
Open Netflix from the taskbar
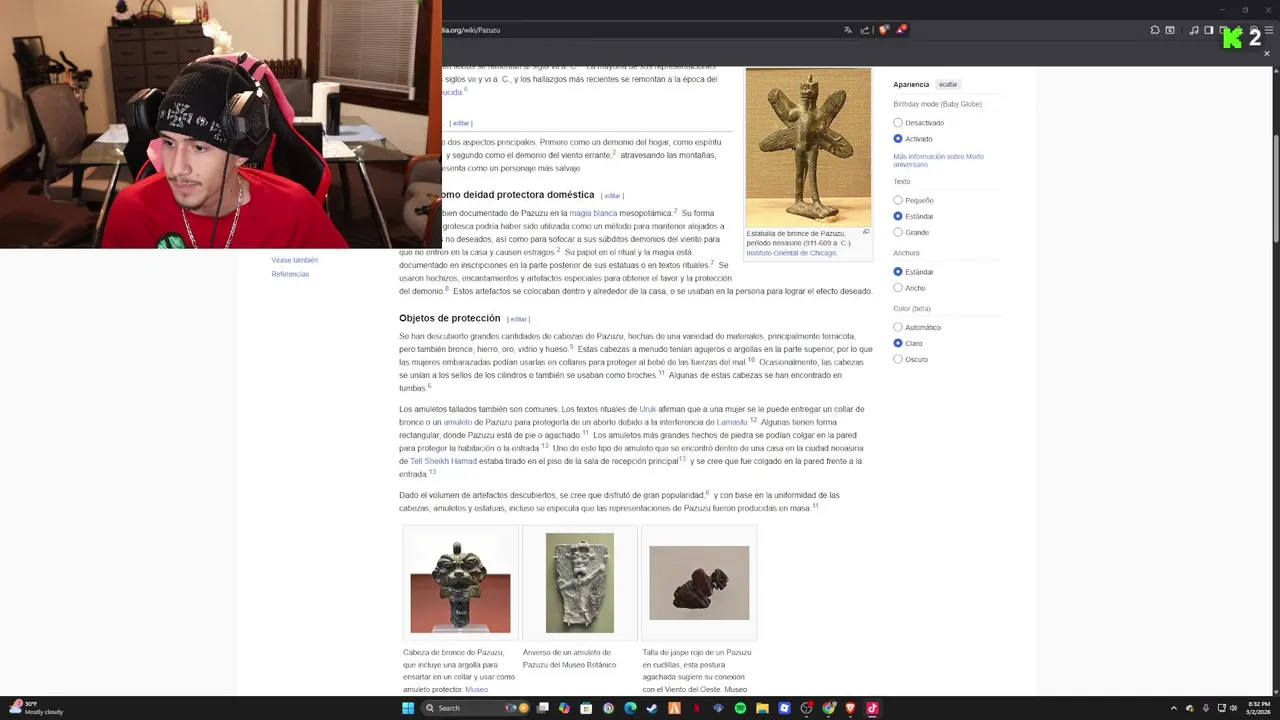pos(696,708)
